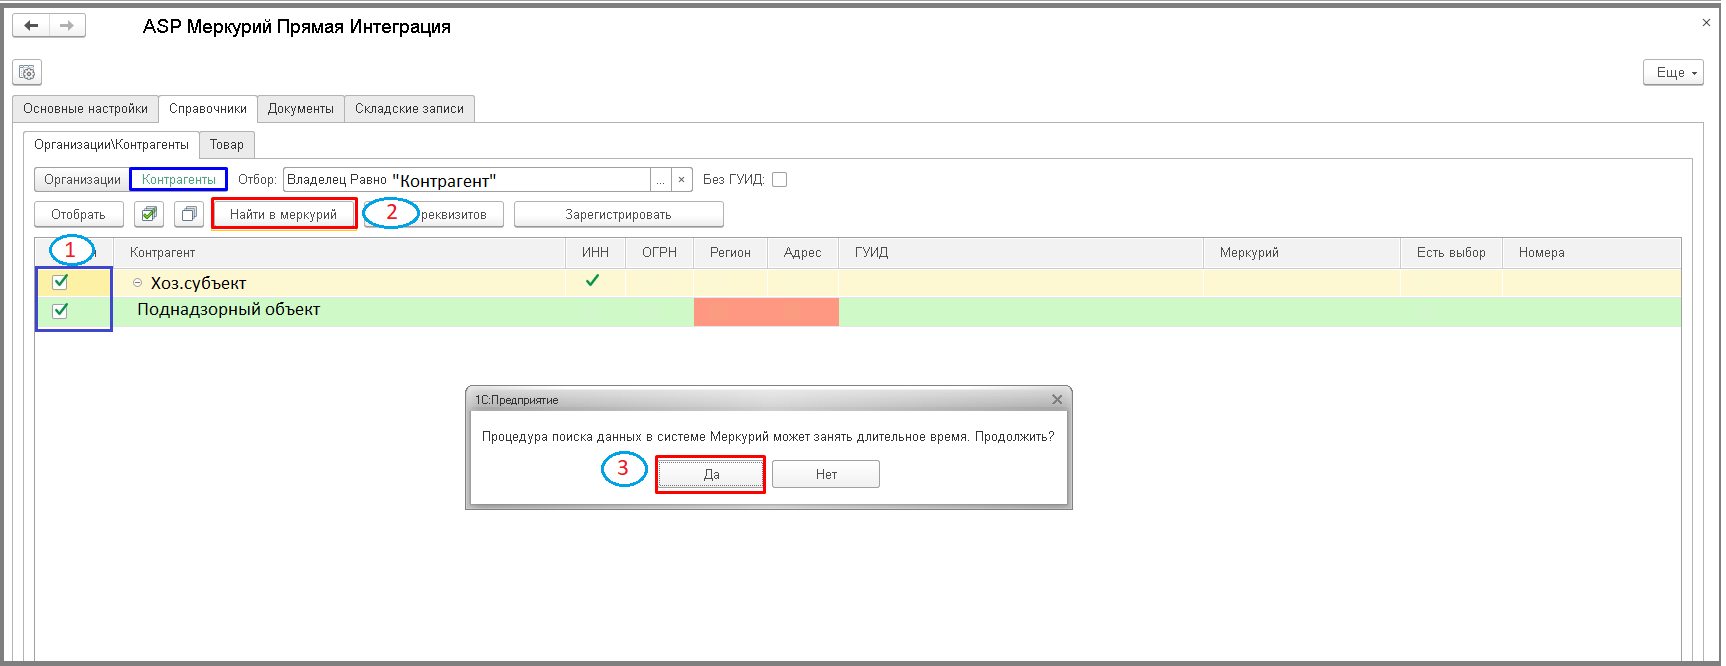Viewport: 1726px width, 666px height.
Task: Collapse the Хоз.субъект tree node
Action: click(x=138, y=283)
